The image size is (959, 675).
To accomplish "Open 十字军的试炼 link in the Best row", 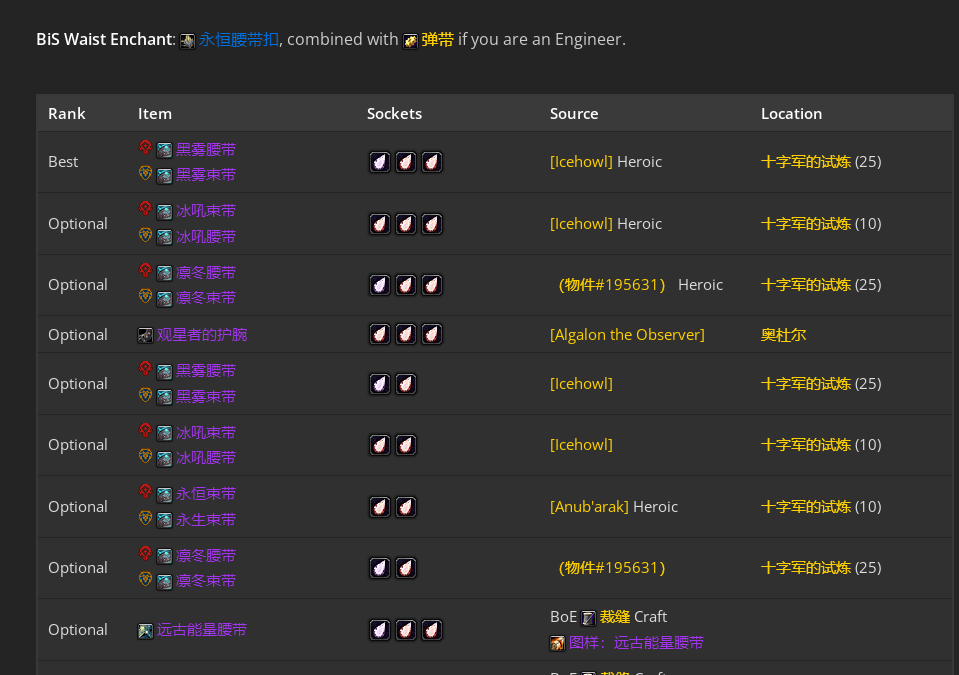I will pyautogui.click(x=806, y=162).
